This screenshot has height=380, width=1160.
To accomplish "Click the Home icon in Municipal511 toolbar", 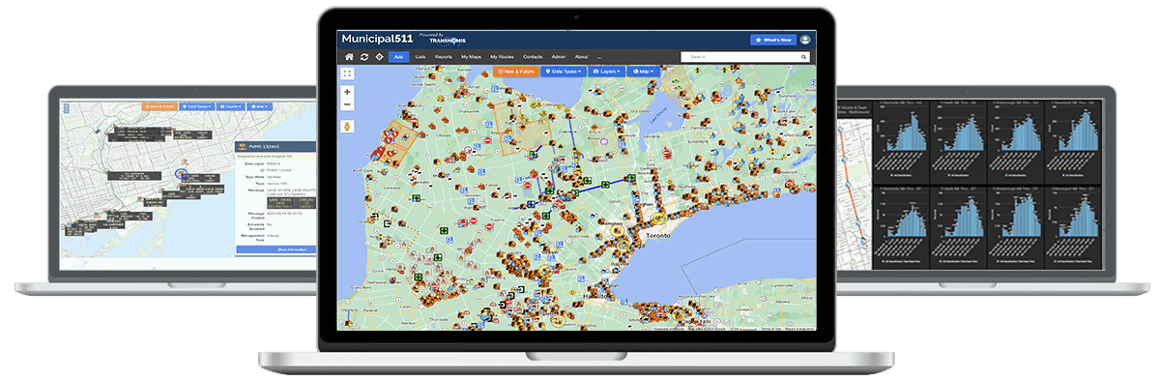I will pyautogui.click(x=349, y=57).
